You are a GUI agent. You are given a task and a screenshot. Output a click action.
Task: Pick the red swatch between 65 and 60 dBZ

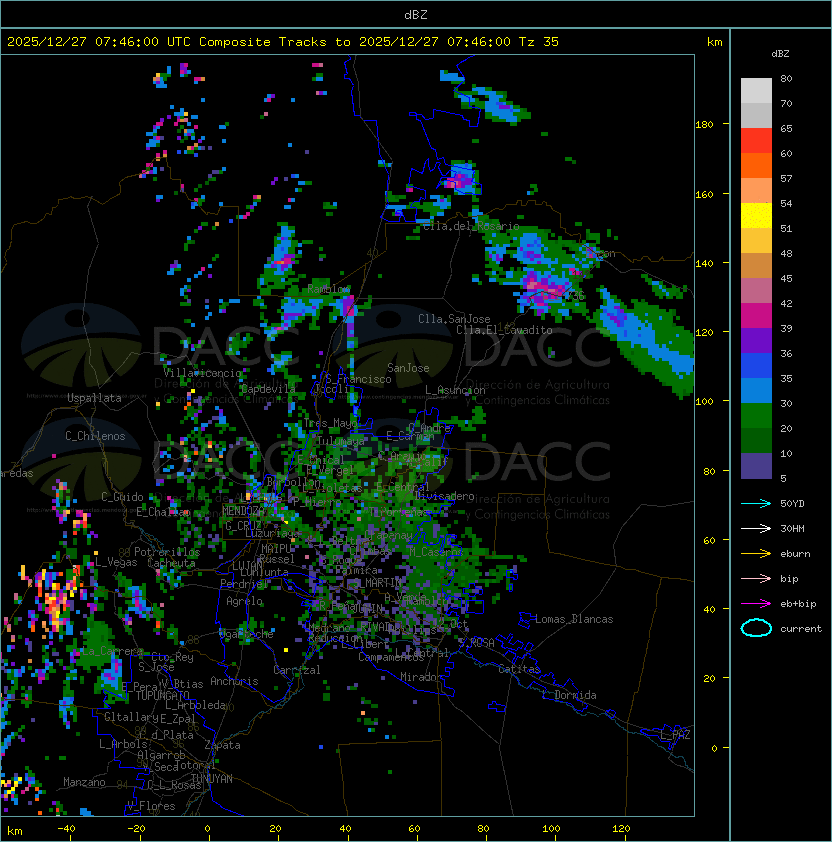pos(756,141)
